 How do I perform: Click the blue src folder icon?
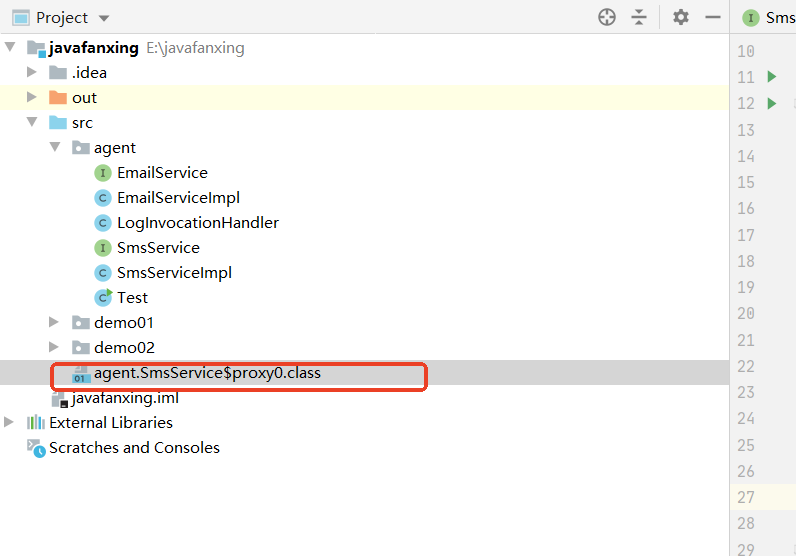coord(58,122)
